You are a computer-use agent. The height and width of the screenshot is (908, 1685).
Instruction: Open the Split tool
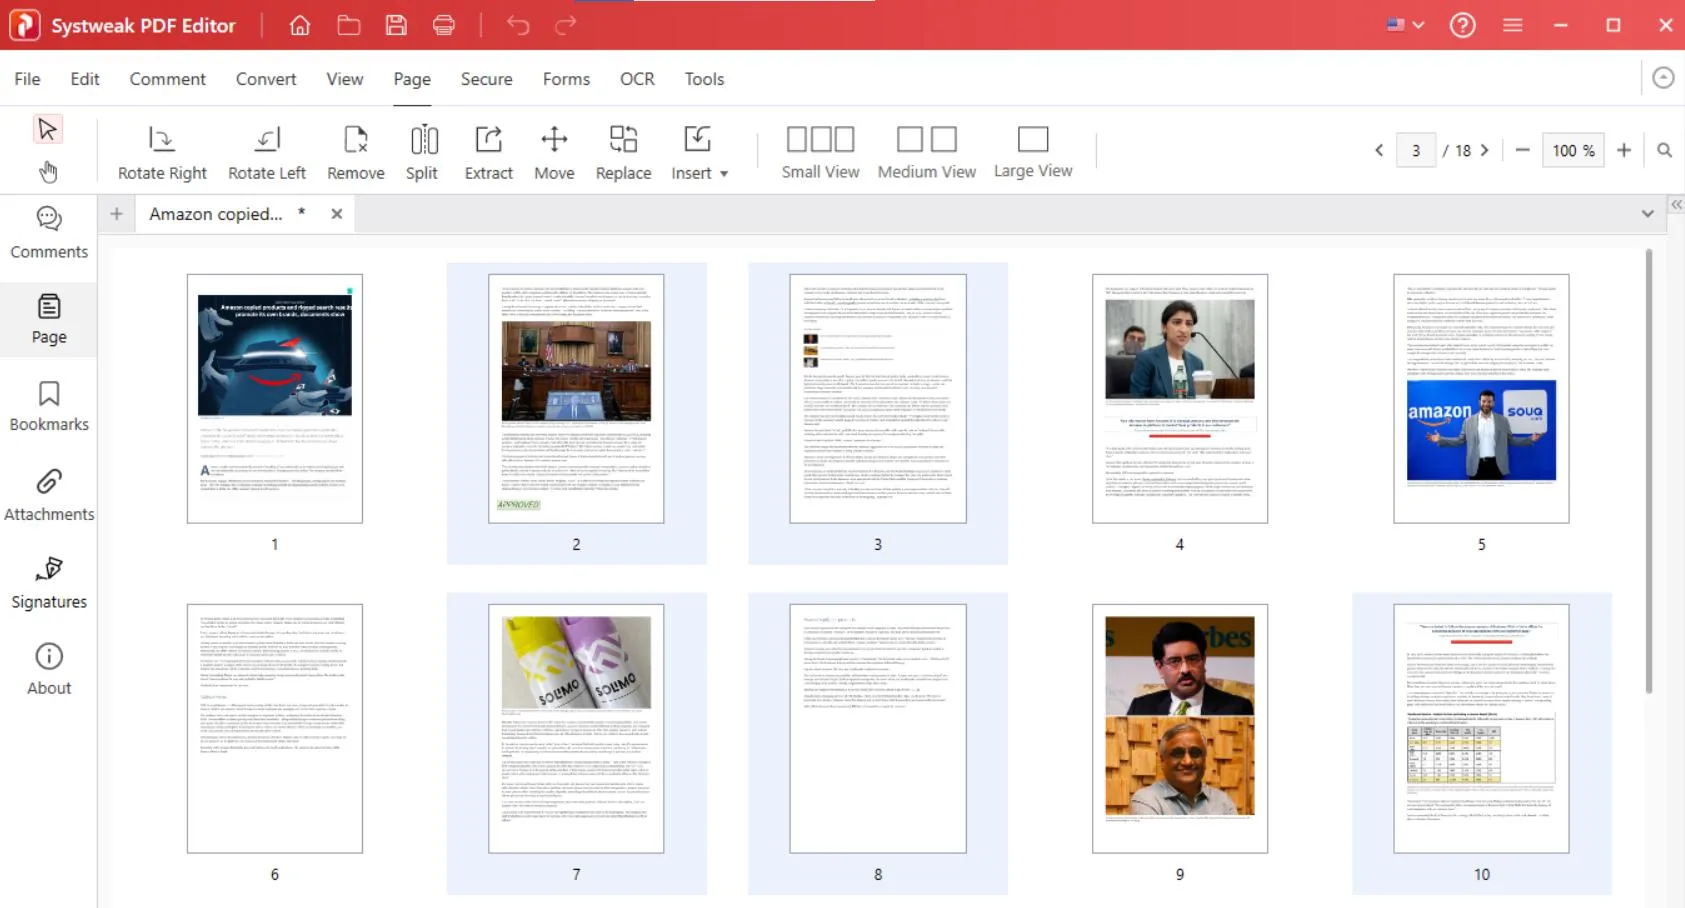(x=422, y=150)
